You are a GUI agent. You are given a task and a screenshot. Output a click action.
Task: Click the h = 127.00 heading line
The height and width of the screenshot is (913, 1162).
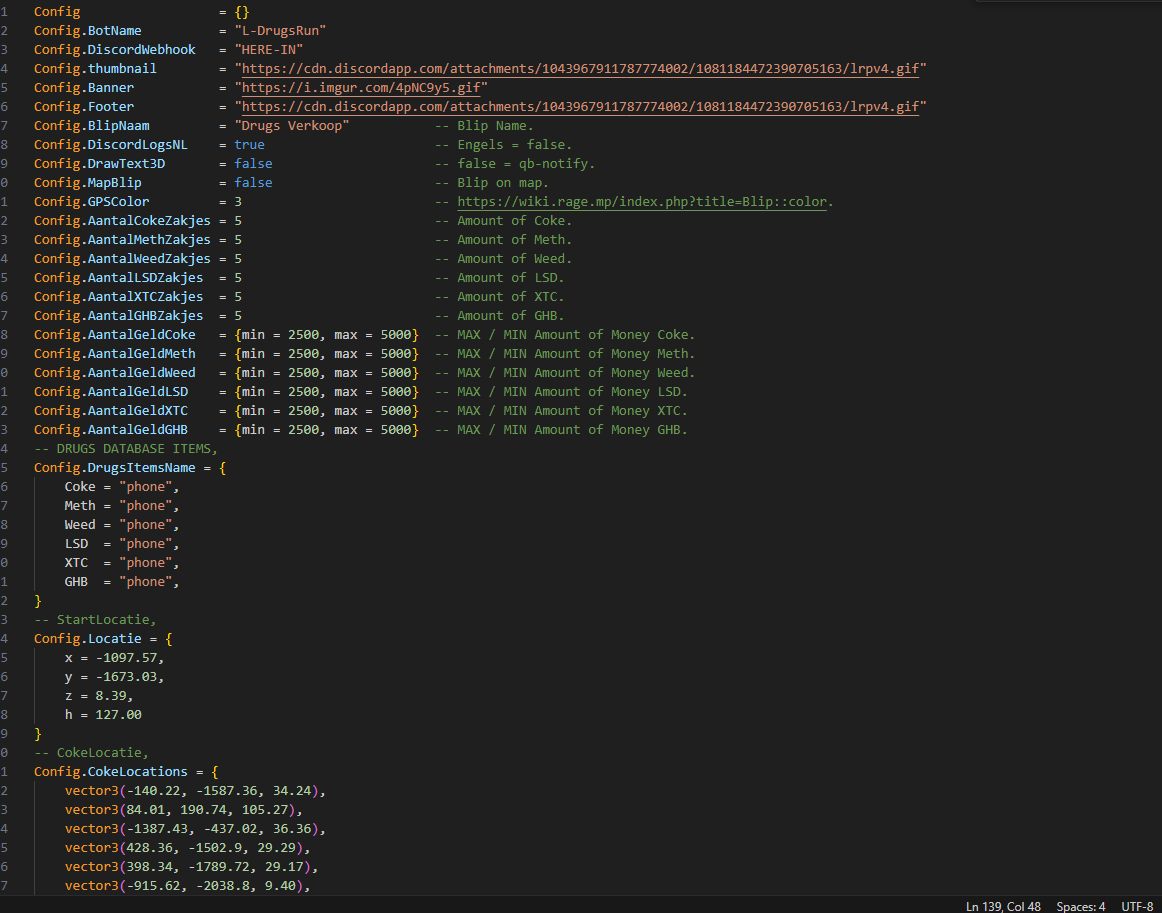click(x=103, y=715)
